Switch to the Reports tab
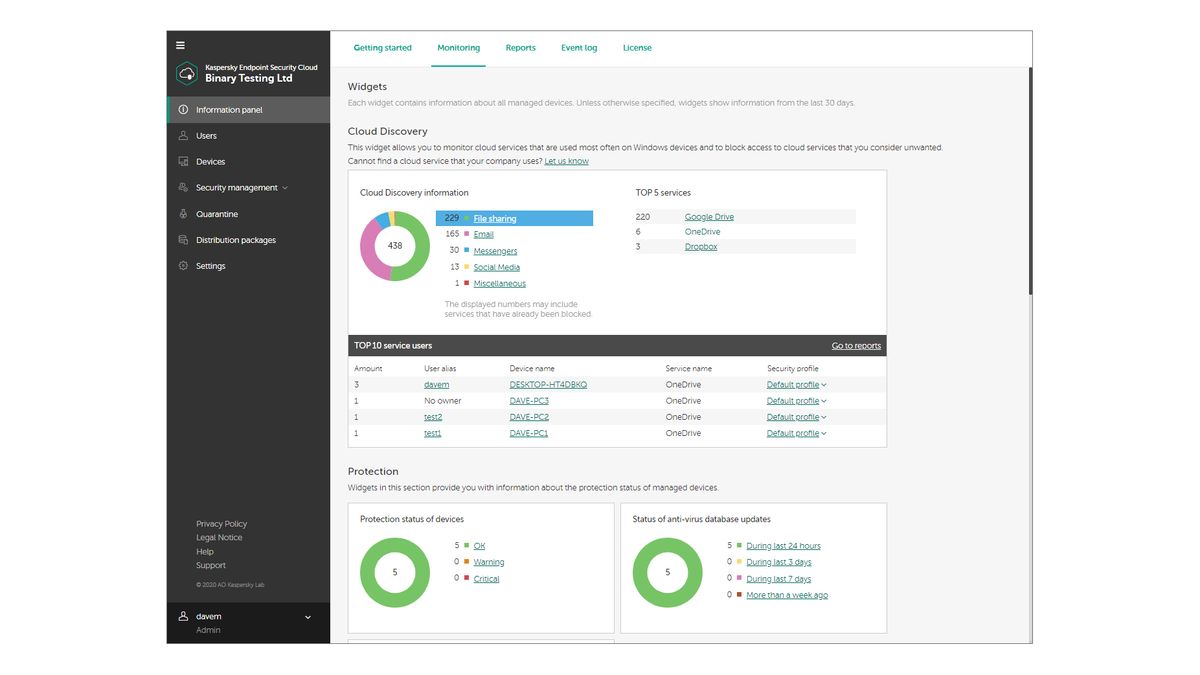The image size is (1200, 675). (x=520, y=47)
